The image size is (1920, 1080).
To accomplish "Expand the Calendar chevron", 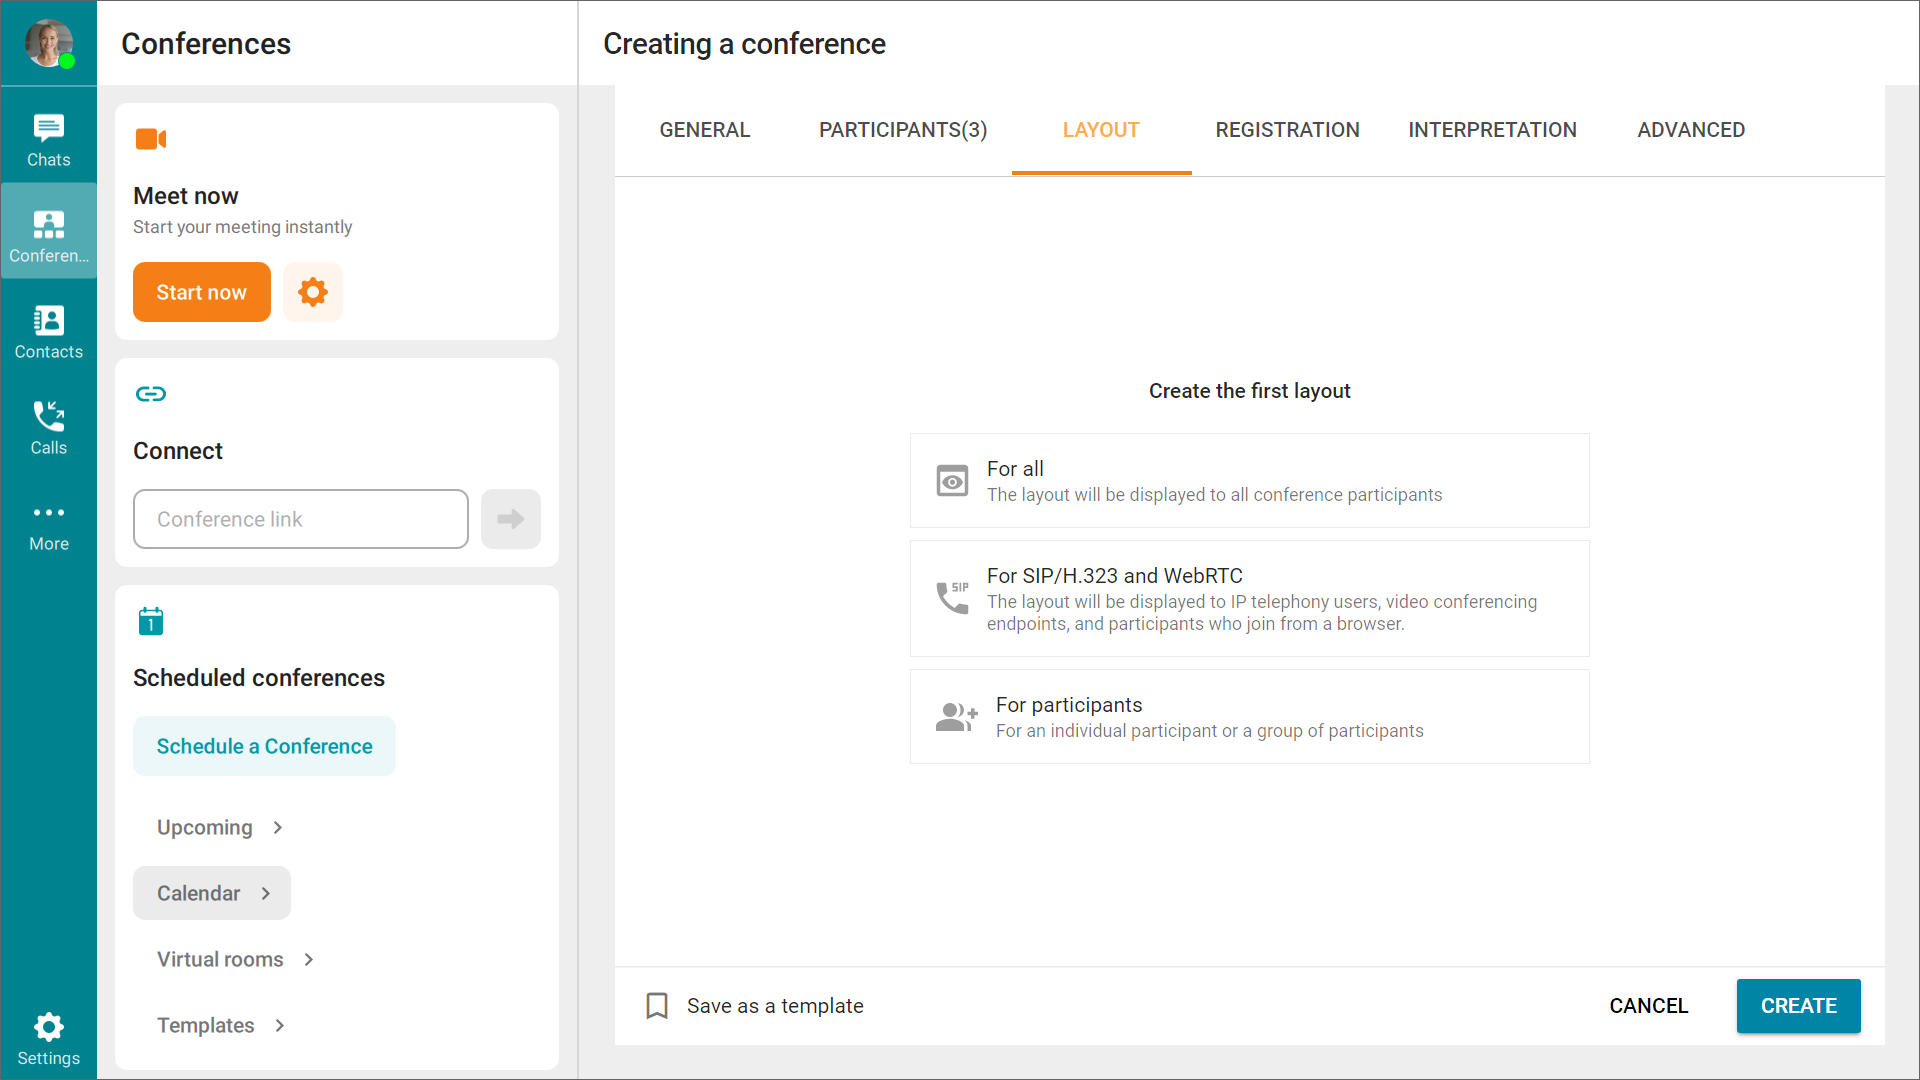I will coord(265,893).
